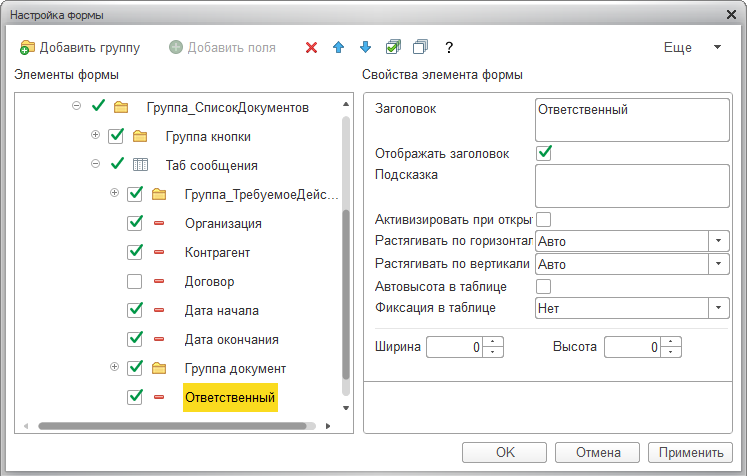Enable the Договор checkbox
Image resolution: width=747 pixels, height=476 pixels.
(x=135, y=282)
